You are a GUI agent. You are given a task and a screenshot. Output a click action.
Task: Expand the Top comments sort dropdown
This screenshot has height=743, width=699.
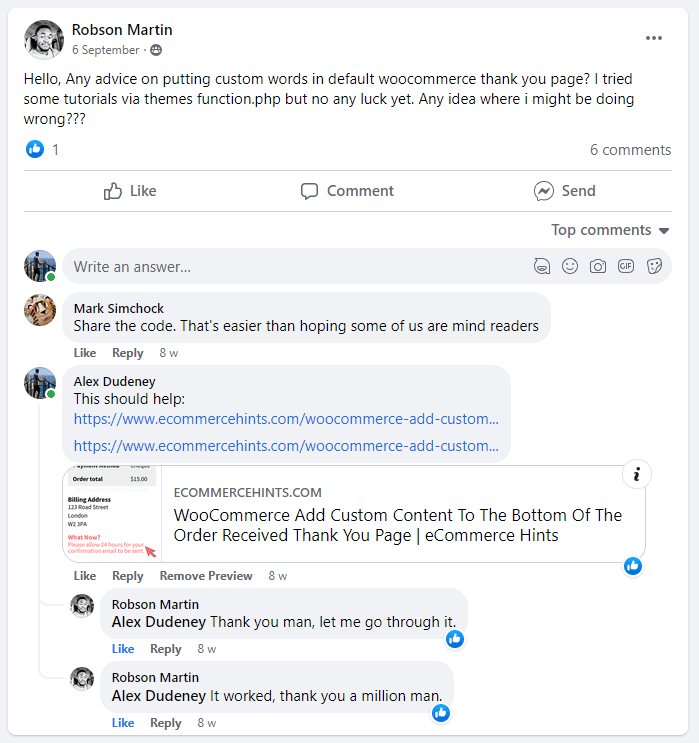tap(610, 230)
